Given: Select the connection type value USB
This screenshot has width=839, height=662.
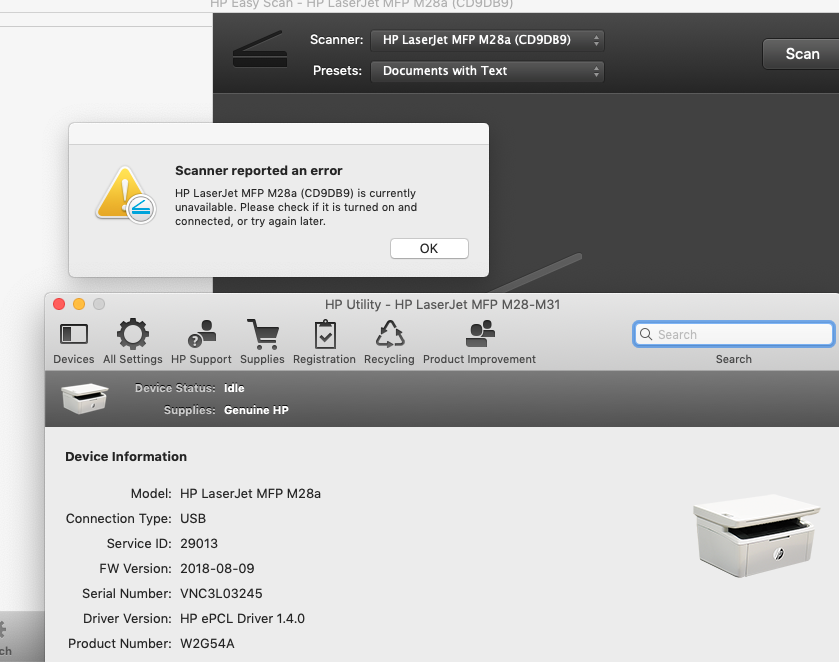Looking at the screenshot, I should coord(193,519).
